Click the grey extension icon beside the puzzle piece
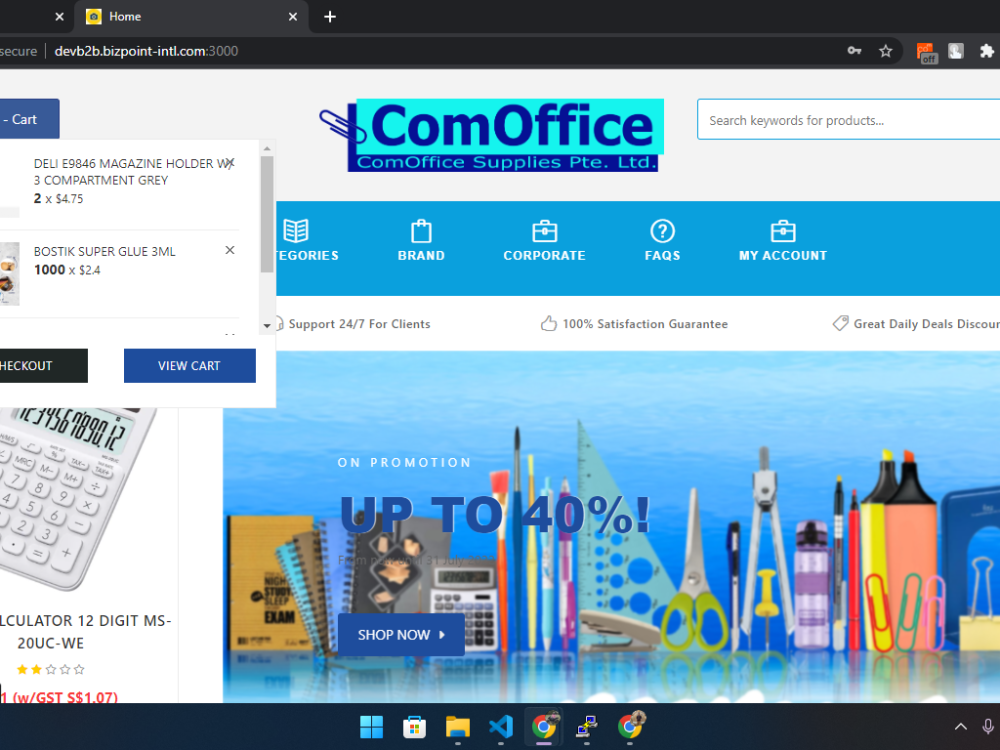 pos(955,51)
